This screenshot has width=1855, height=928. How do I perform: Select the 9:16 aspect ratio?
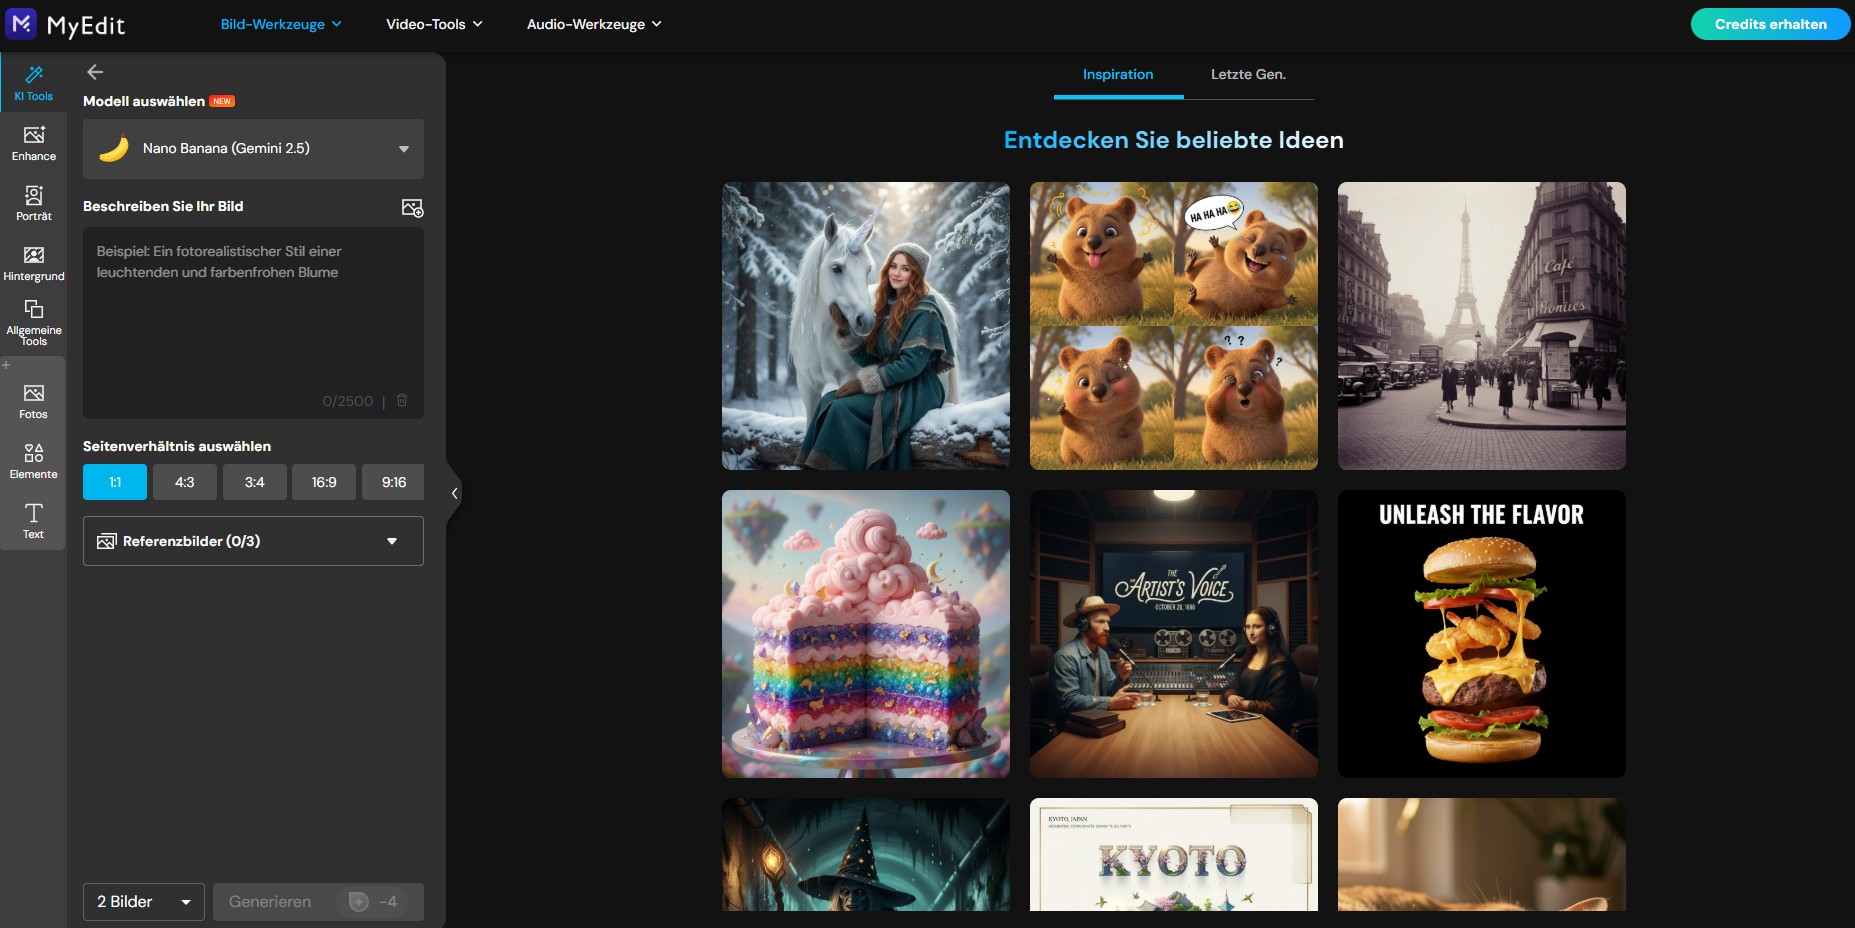(393, 482)
